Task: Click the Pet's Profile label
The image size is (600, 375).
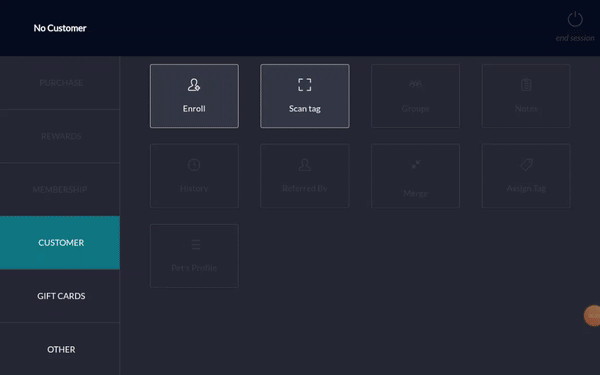Action: tap(194, 268)
